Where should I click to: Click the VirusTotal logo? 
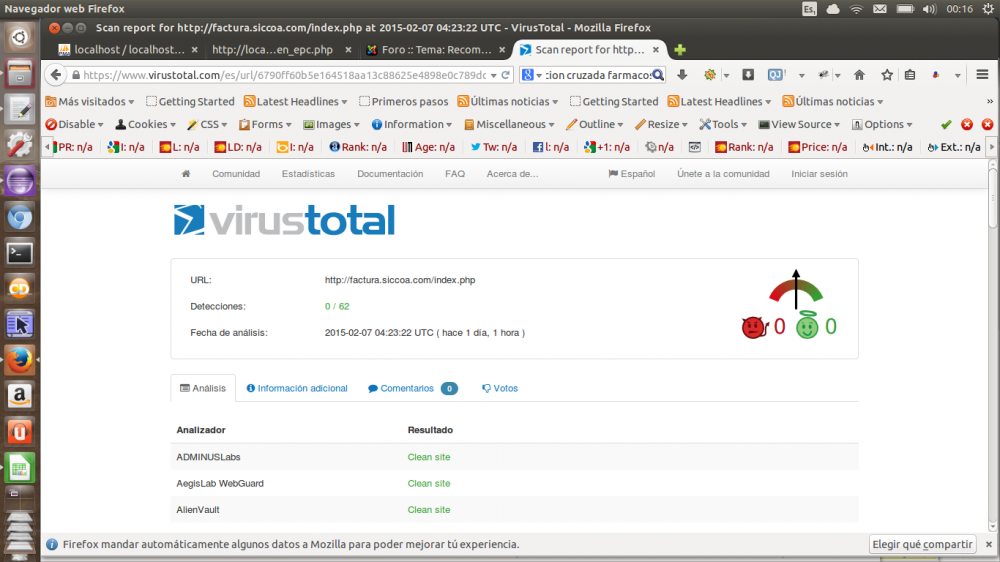[x=284, y=220]
